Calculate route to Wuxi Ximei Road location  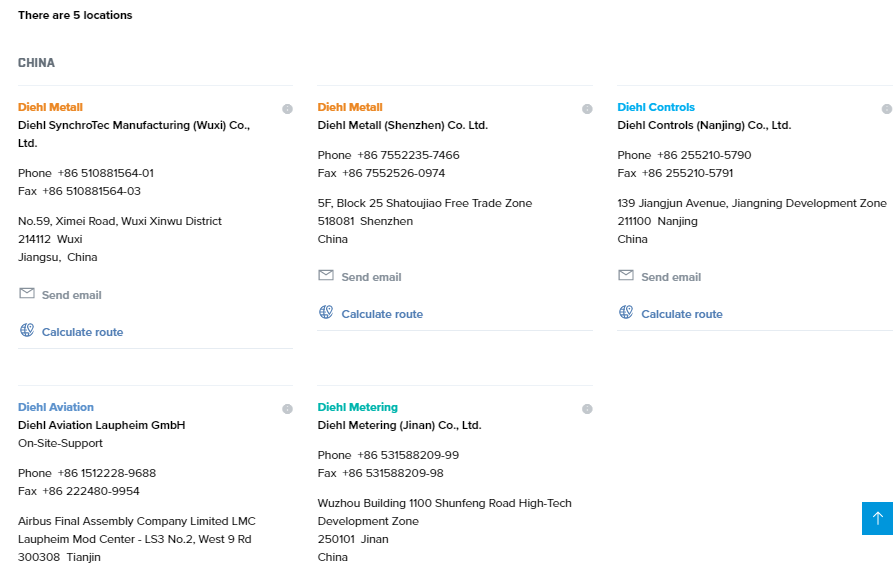(x=82, y=332)
